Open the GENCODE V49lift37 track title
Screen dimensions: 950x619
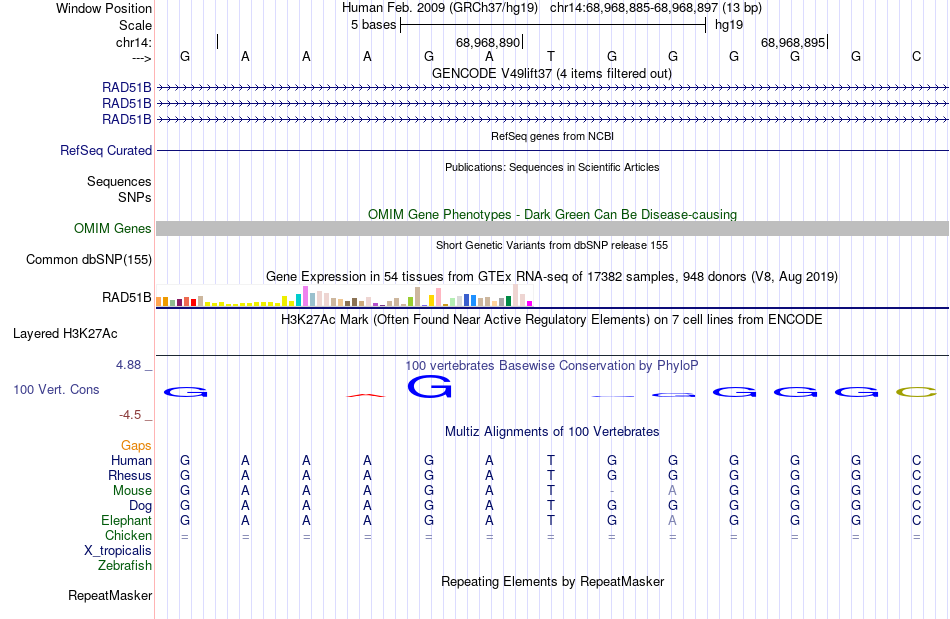tap(551, 73)
